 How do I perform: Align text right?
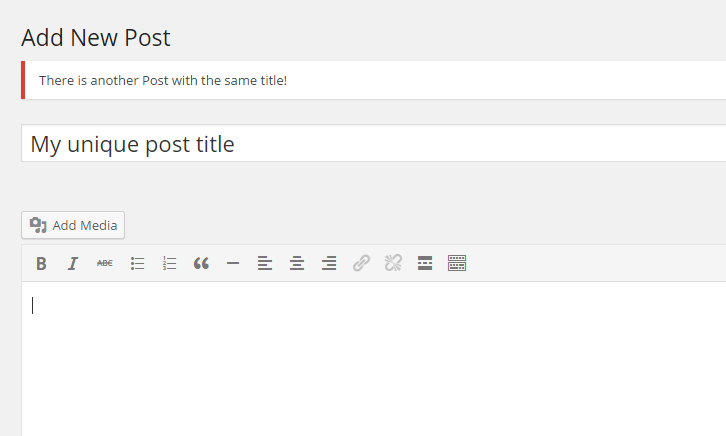(329, 263)
